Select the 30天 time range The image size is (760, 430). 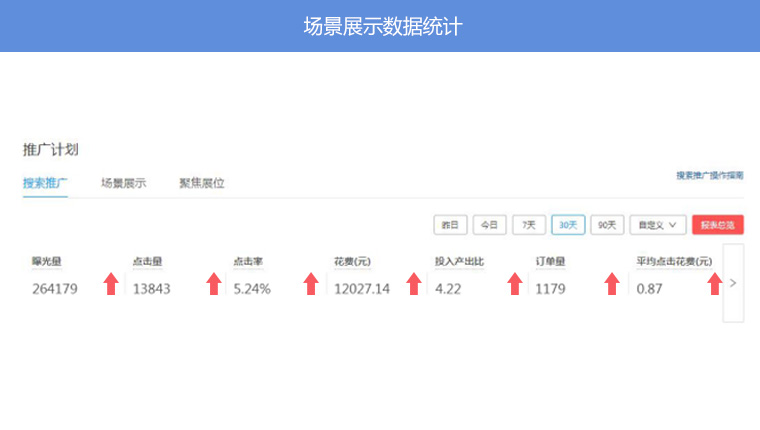click(568, 225)
